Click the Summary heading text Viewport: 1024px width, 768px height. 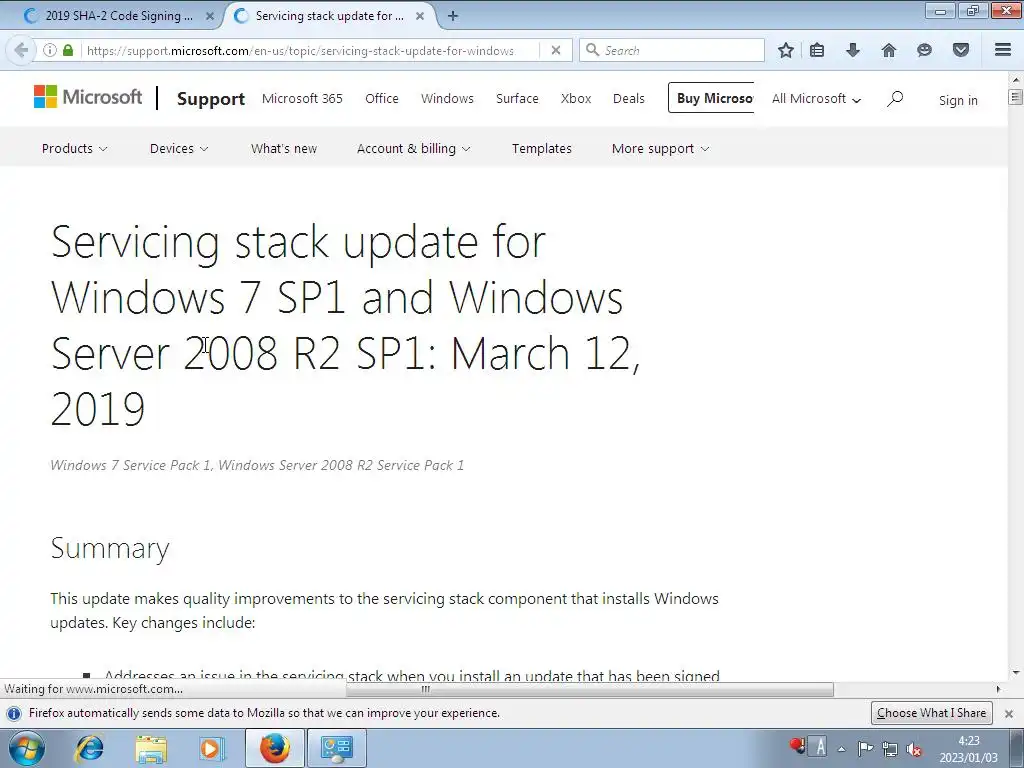pyautogui.click(x=110, y=549)
